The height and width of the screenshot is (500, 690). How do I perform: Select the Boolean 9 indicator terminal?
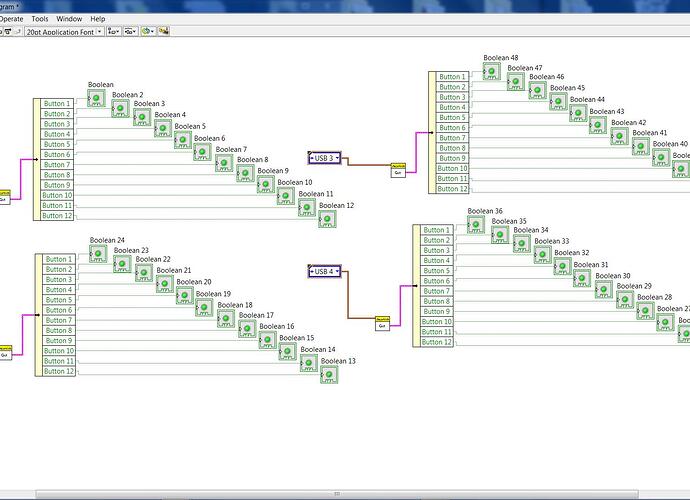266,184
